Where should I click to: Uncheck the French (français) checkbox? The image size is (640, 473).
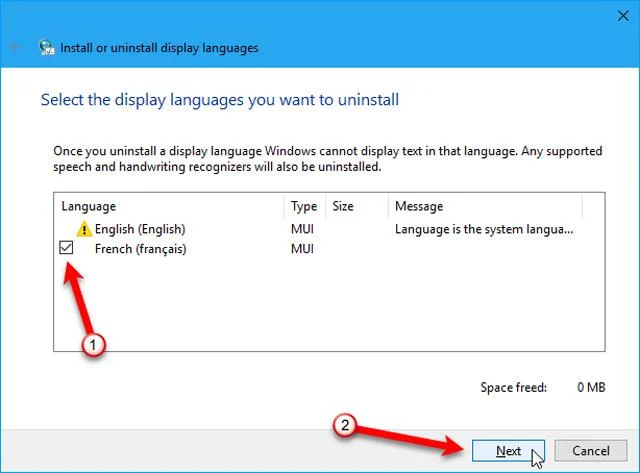coord(66,247)
